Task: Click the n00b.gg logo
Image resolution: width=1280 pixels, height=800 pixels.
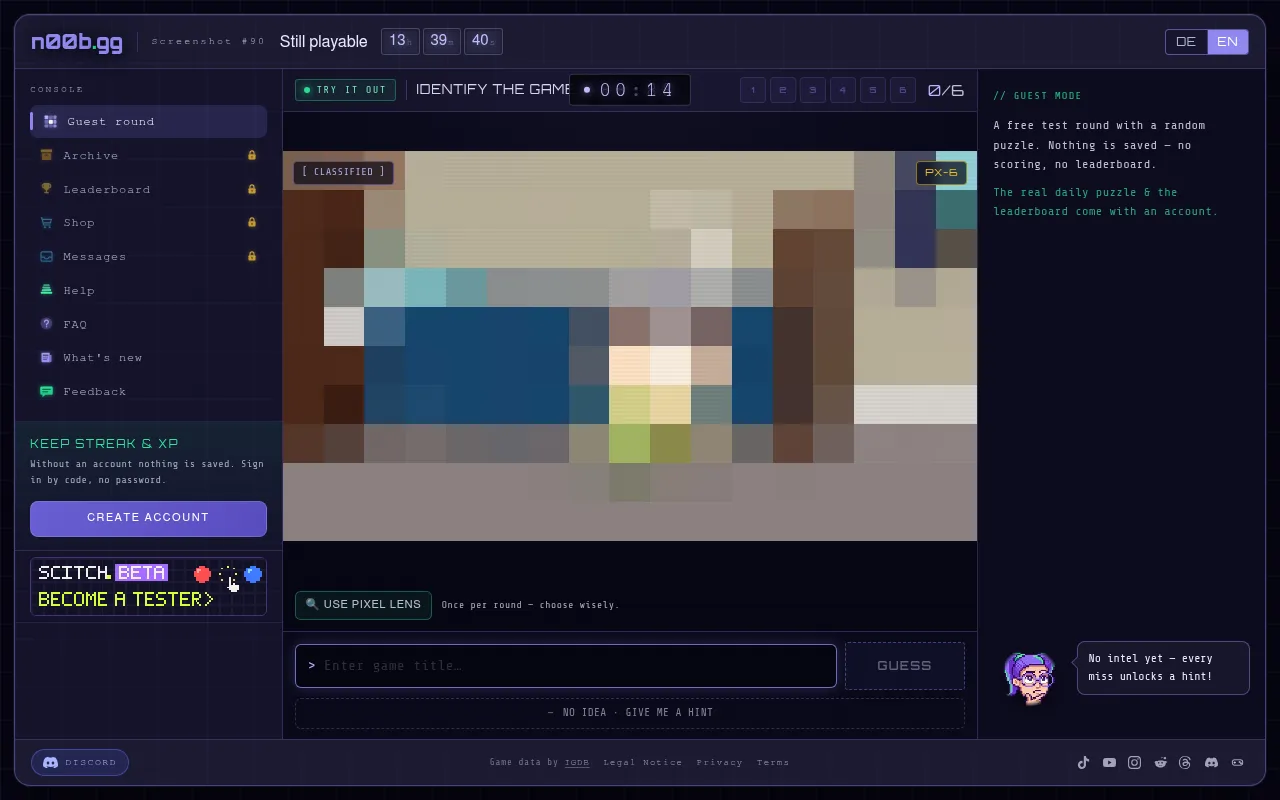Action: tap(77, 42)
